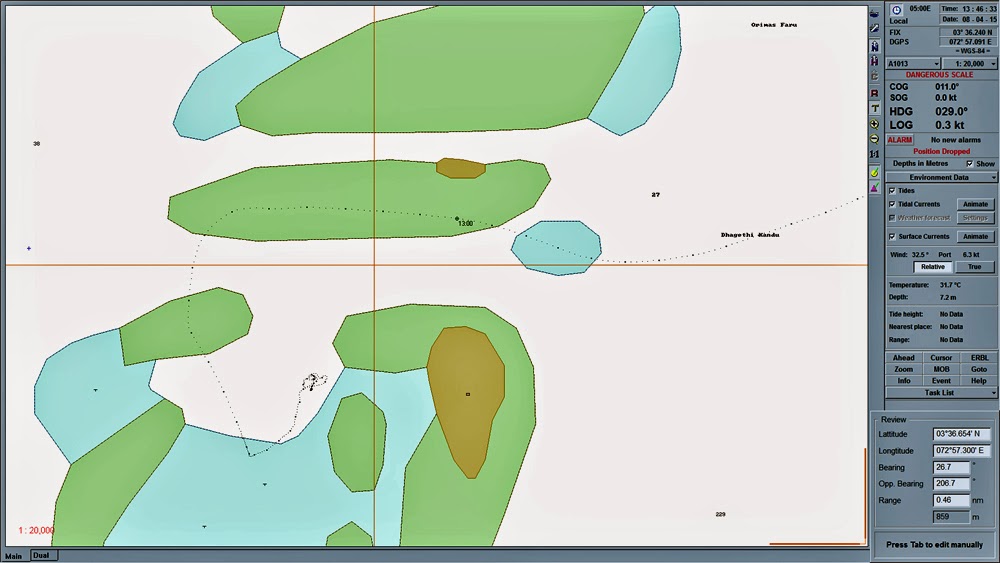Select True wind mode
The width and height of the screenshot is (1000, 563).
[974, 267]
